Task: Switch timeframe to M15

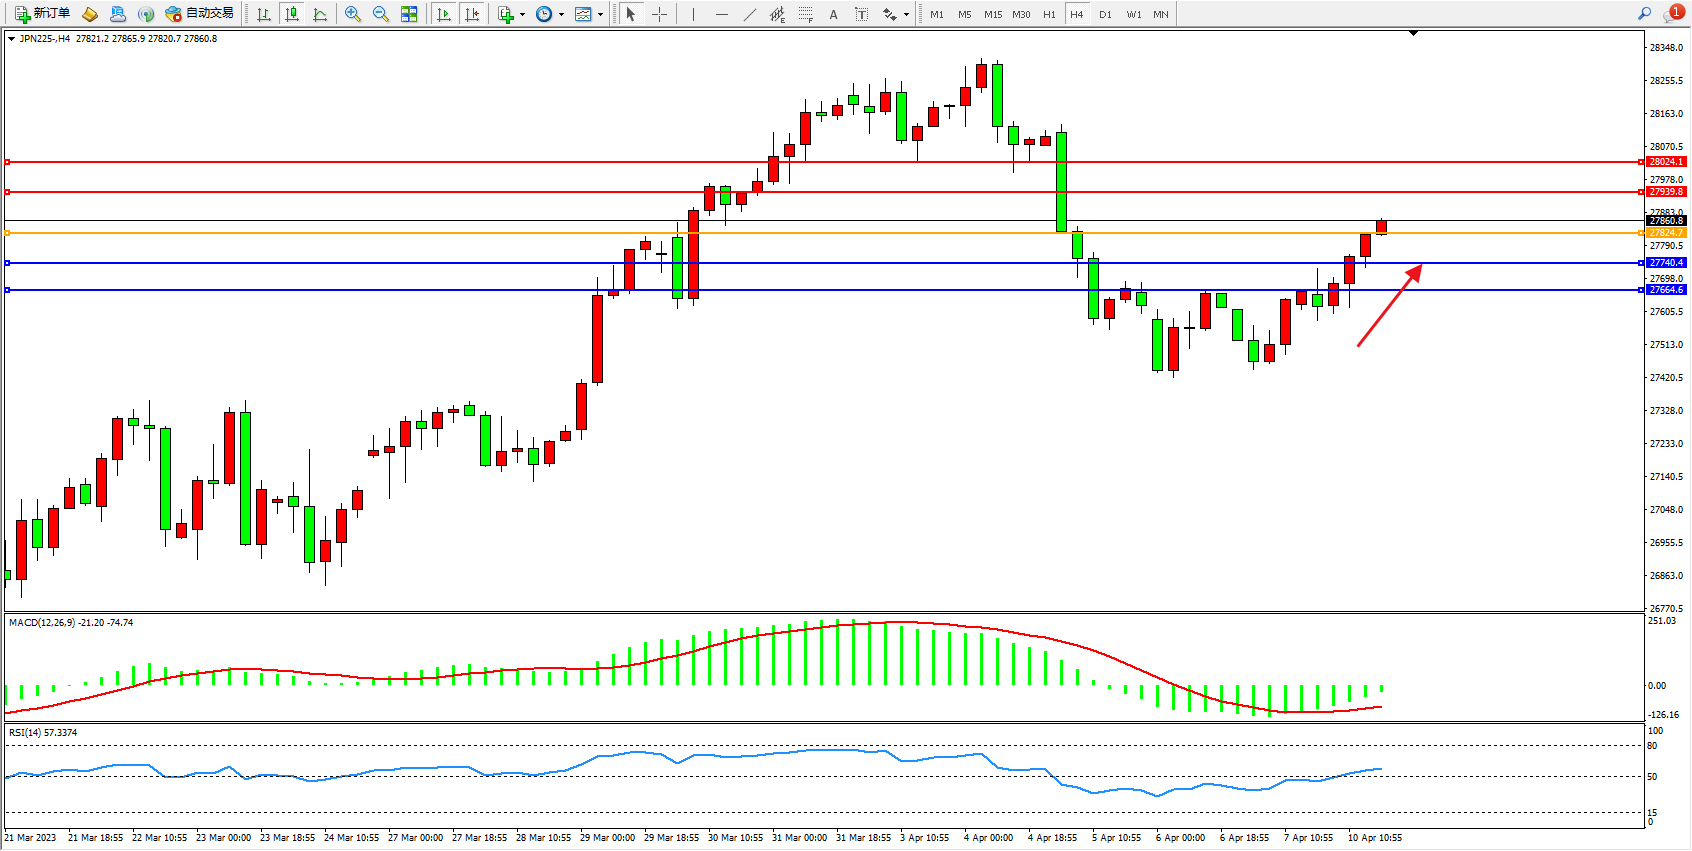Action: (x=993, y=14)
